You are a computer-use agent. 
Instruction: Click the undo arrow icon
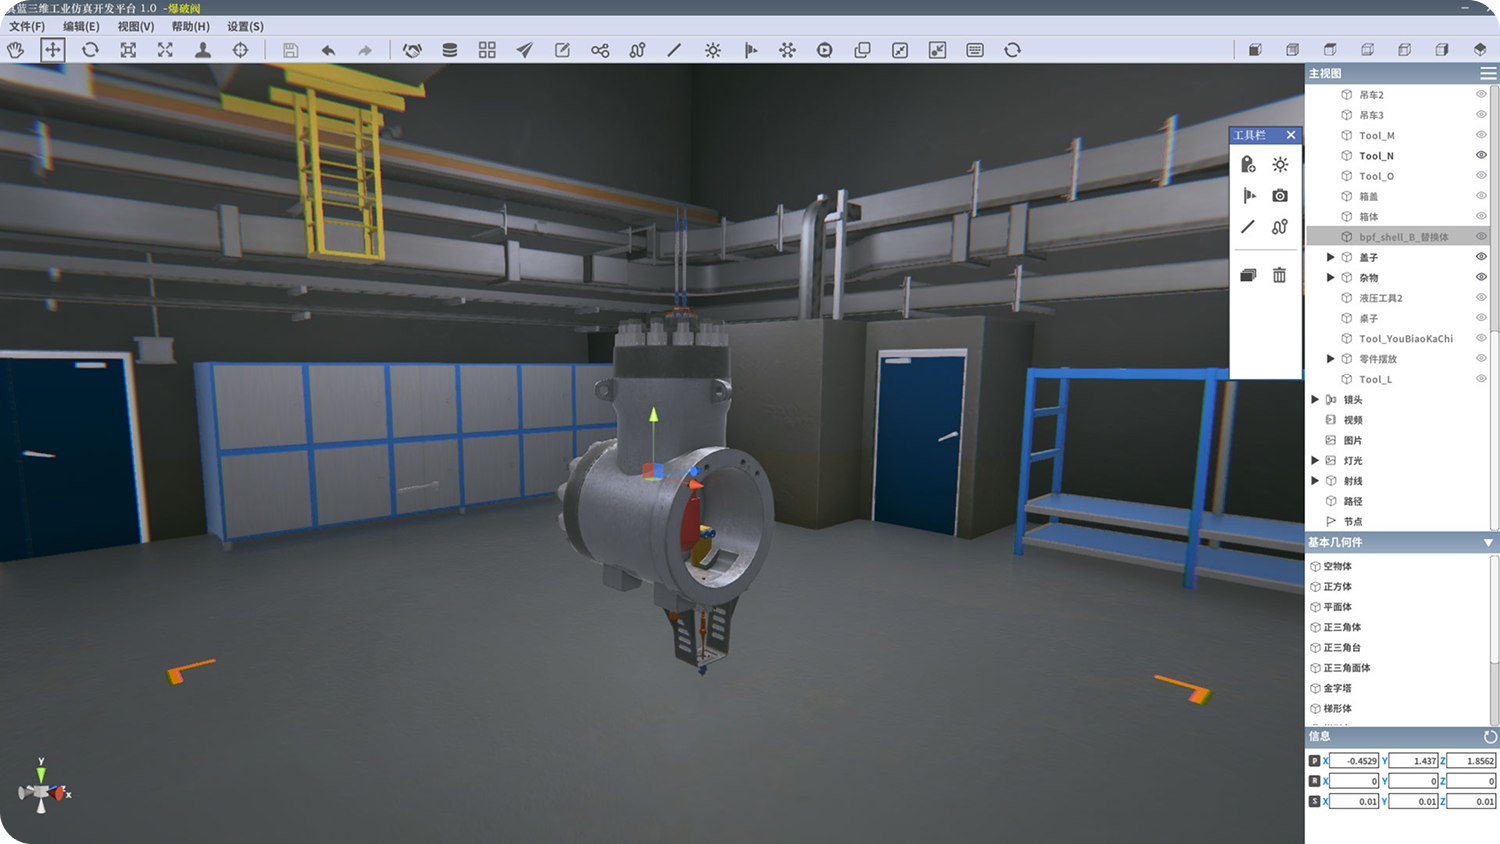click(328, 50)
